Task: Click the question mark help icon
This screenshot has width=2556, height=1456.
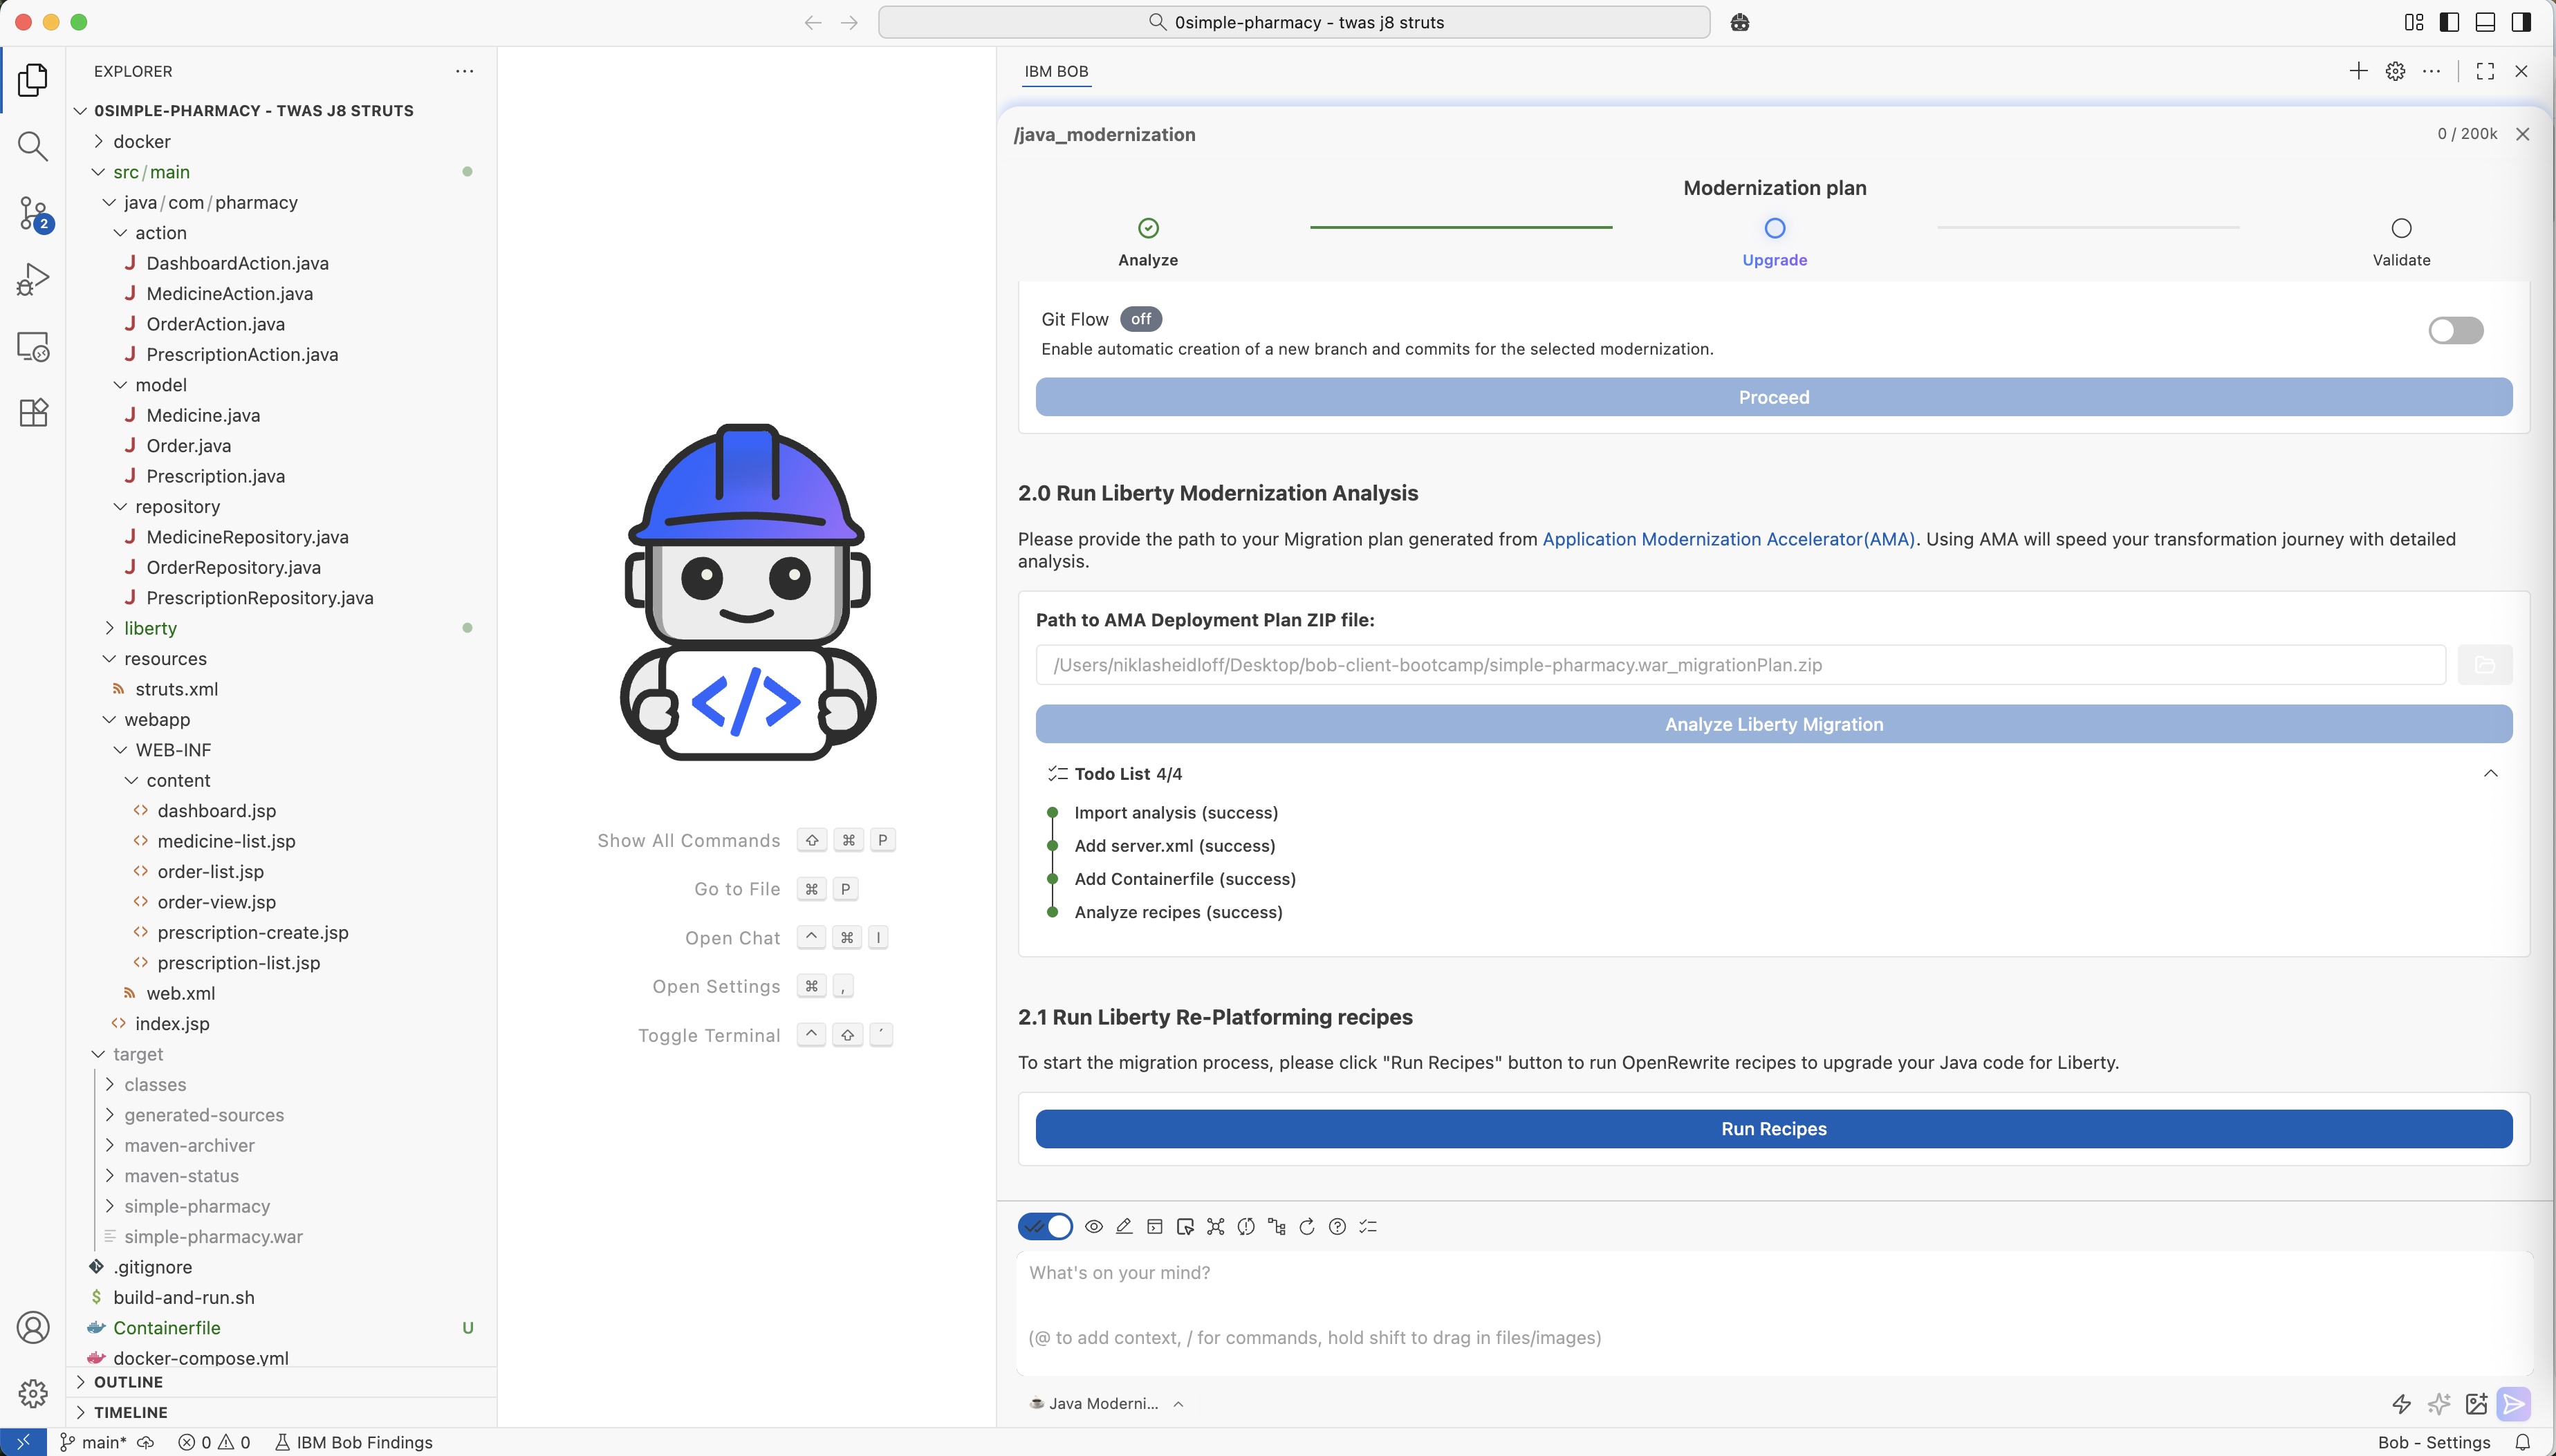Action: pos(1337,1227)
